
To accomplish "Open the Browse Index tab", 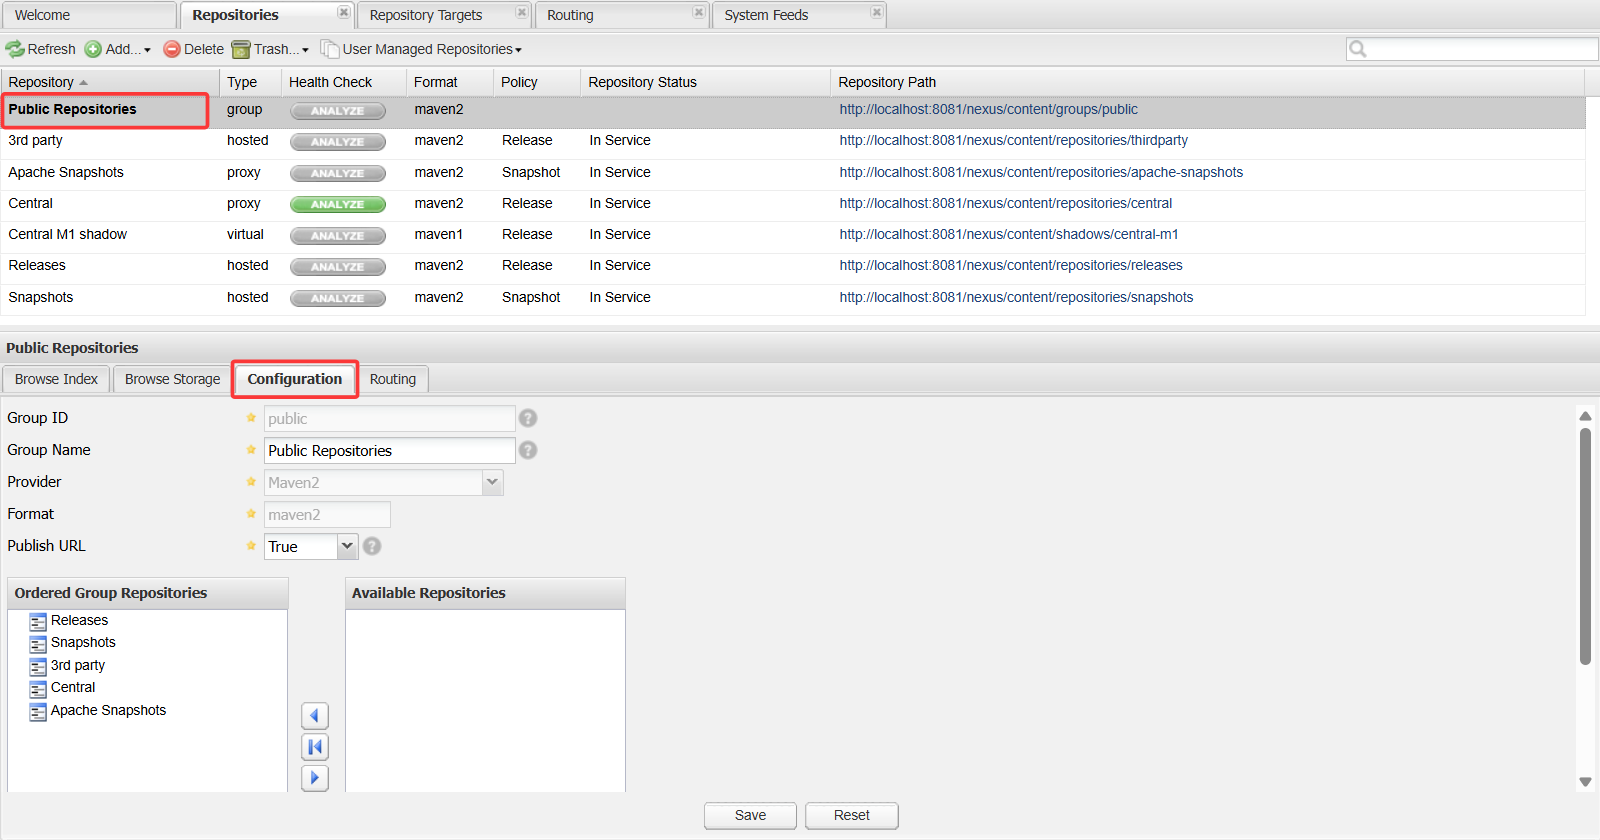I will [56, 379].
